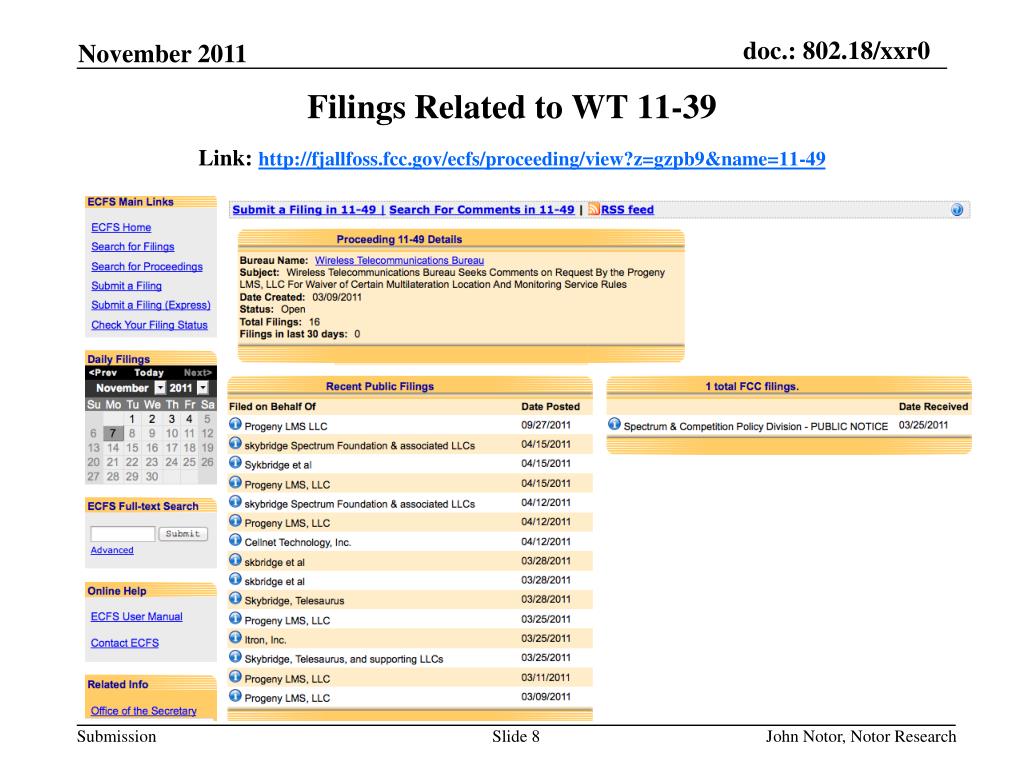1024x768 pixels.
Task: Click the RSS feed text link
Action: tap(627, 210)
